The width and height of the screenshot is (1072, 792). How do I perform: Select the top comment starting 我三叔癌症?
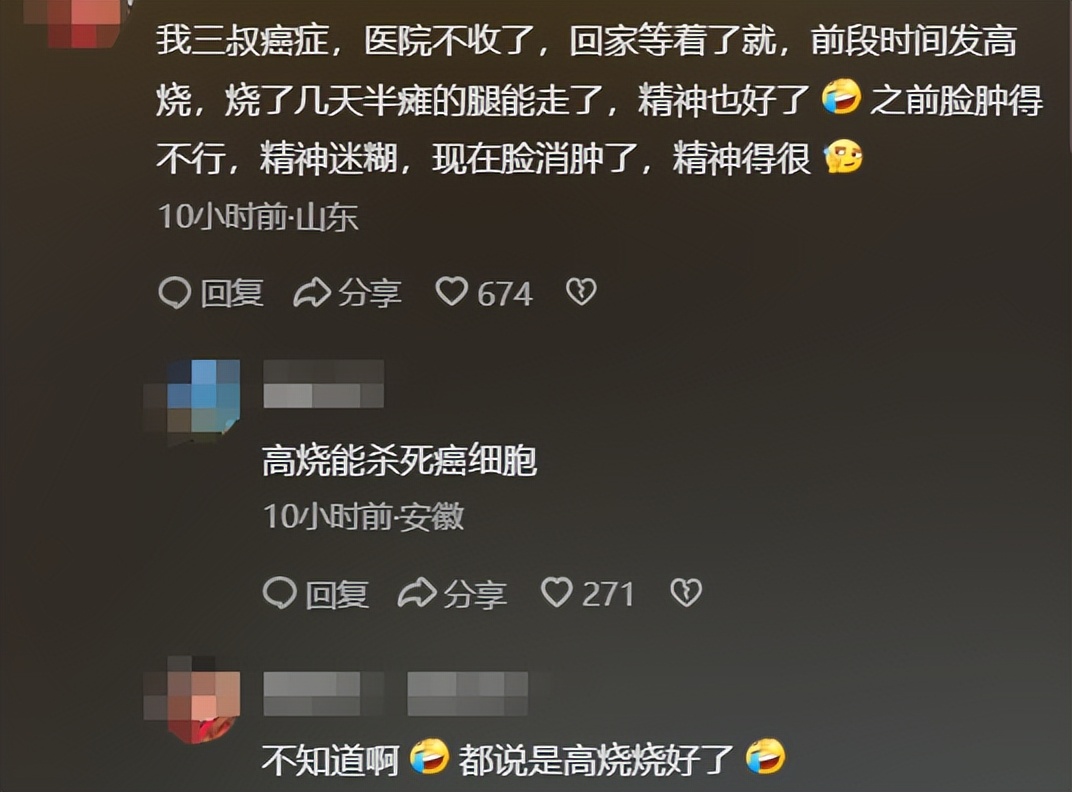tap(599, 99)
